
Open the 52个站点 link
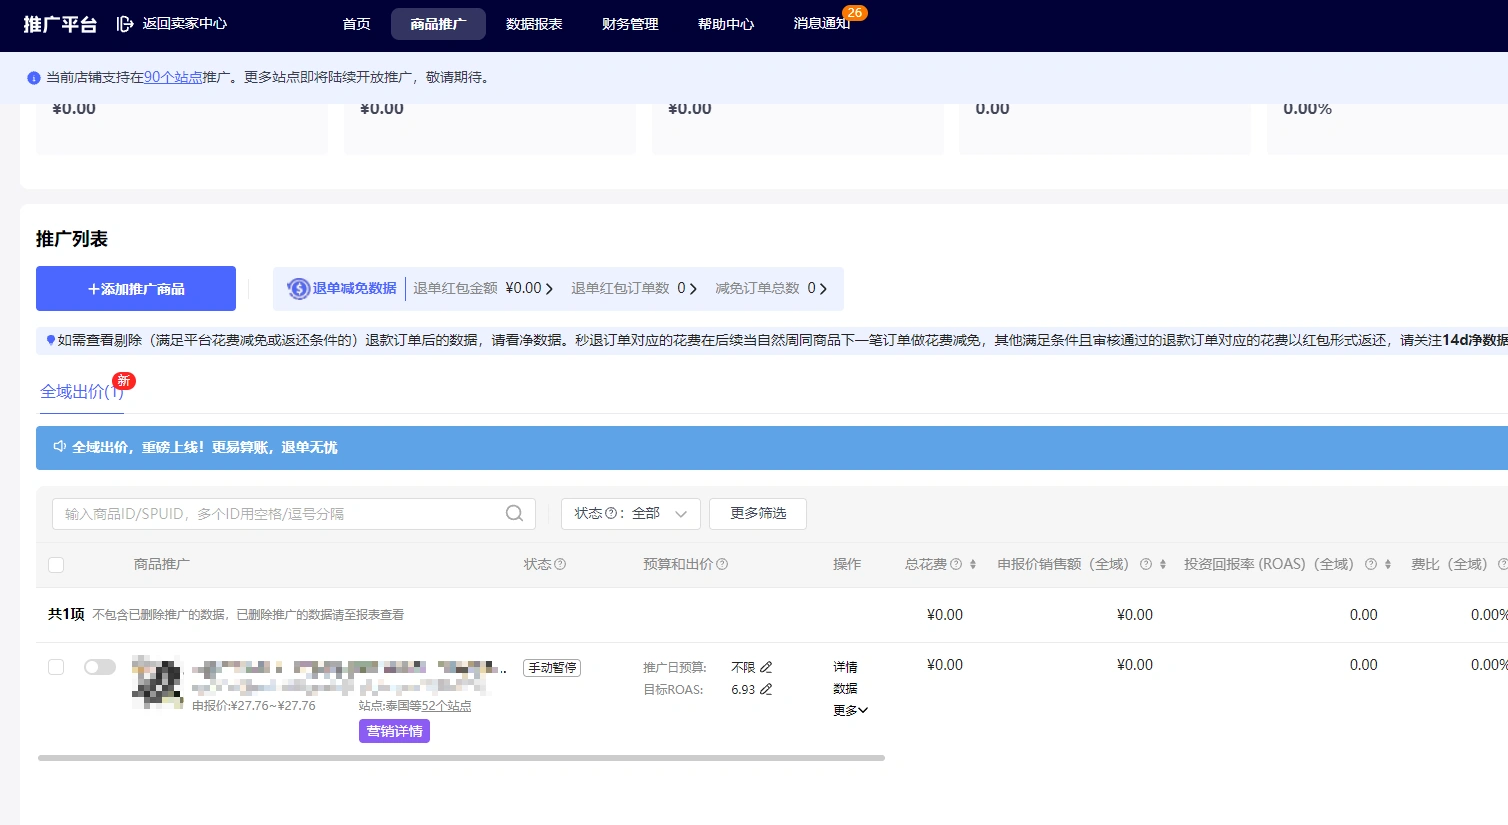point(446,706)
